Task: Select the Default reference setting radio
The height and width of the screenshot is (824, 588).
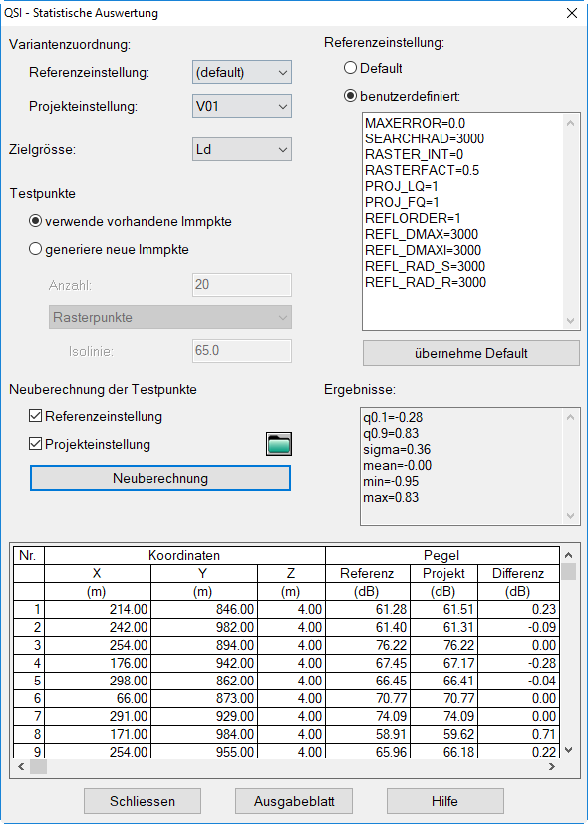Action: coord(350,68)
